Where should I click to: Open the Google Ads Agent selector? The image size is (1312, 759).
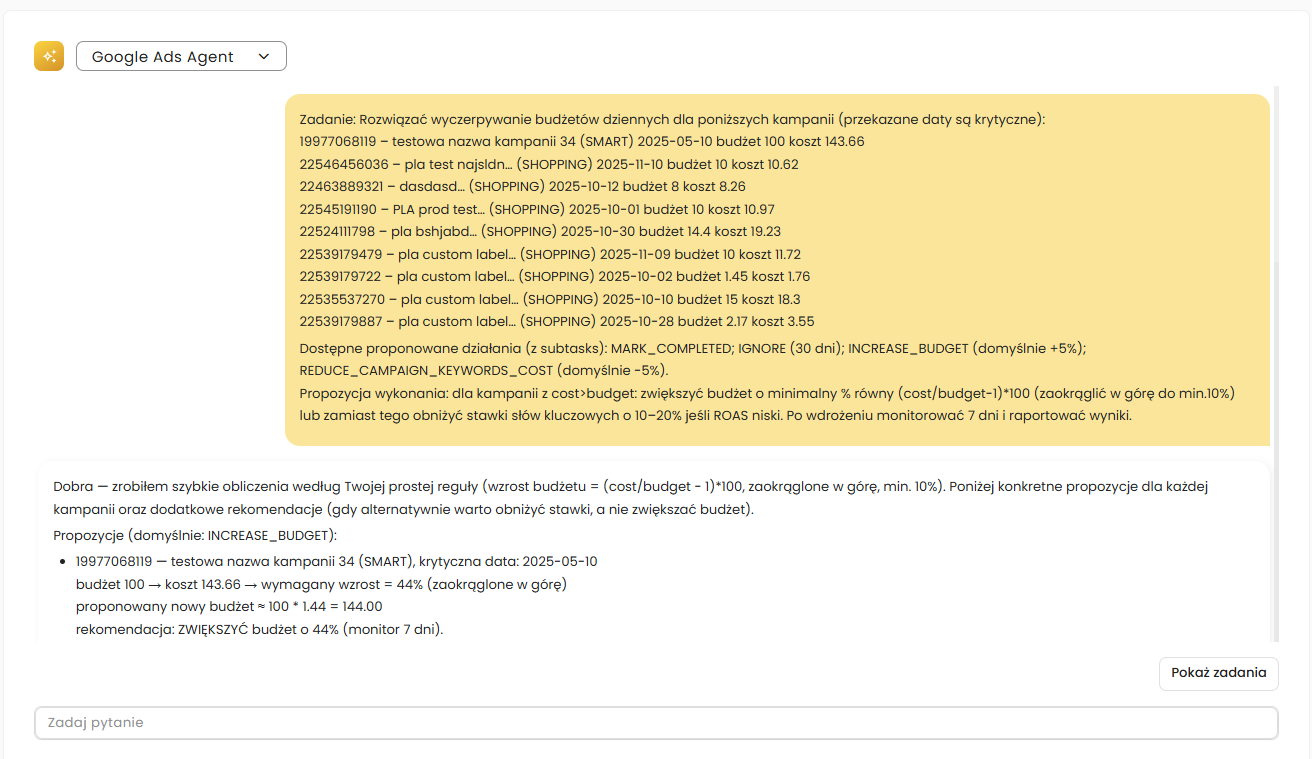coord(181,56)
